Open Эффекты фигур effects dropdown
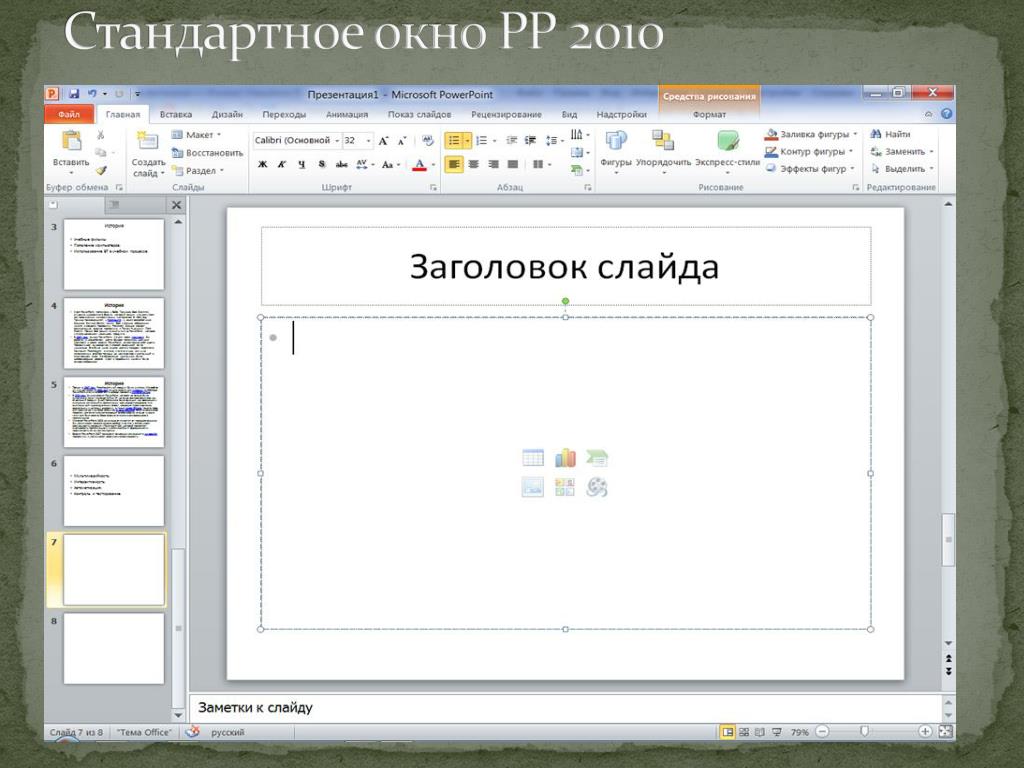The width and height of the screenshot is (1024, 768). click(x=852, y=168)
